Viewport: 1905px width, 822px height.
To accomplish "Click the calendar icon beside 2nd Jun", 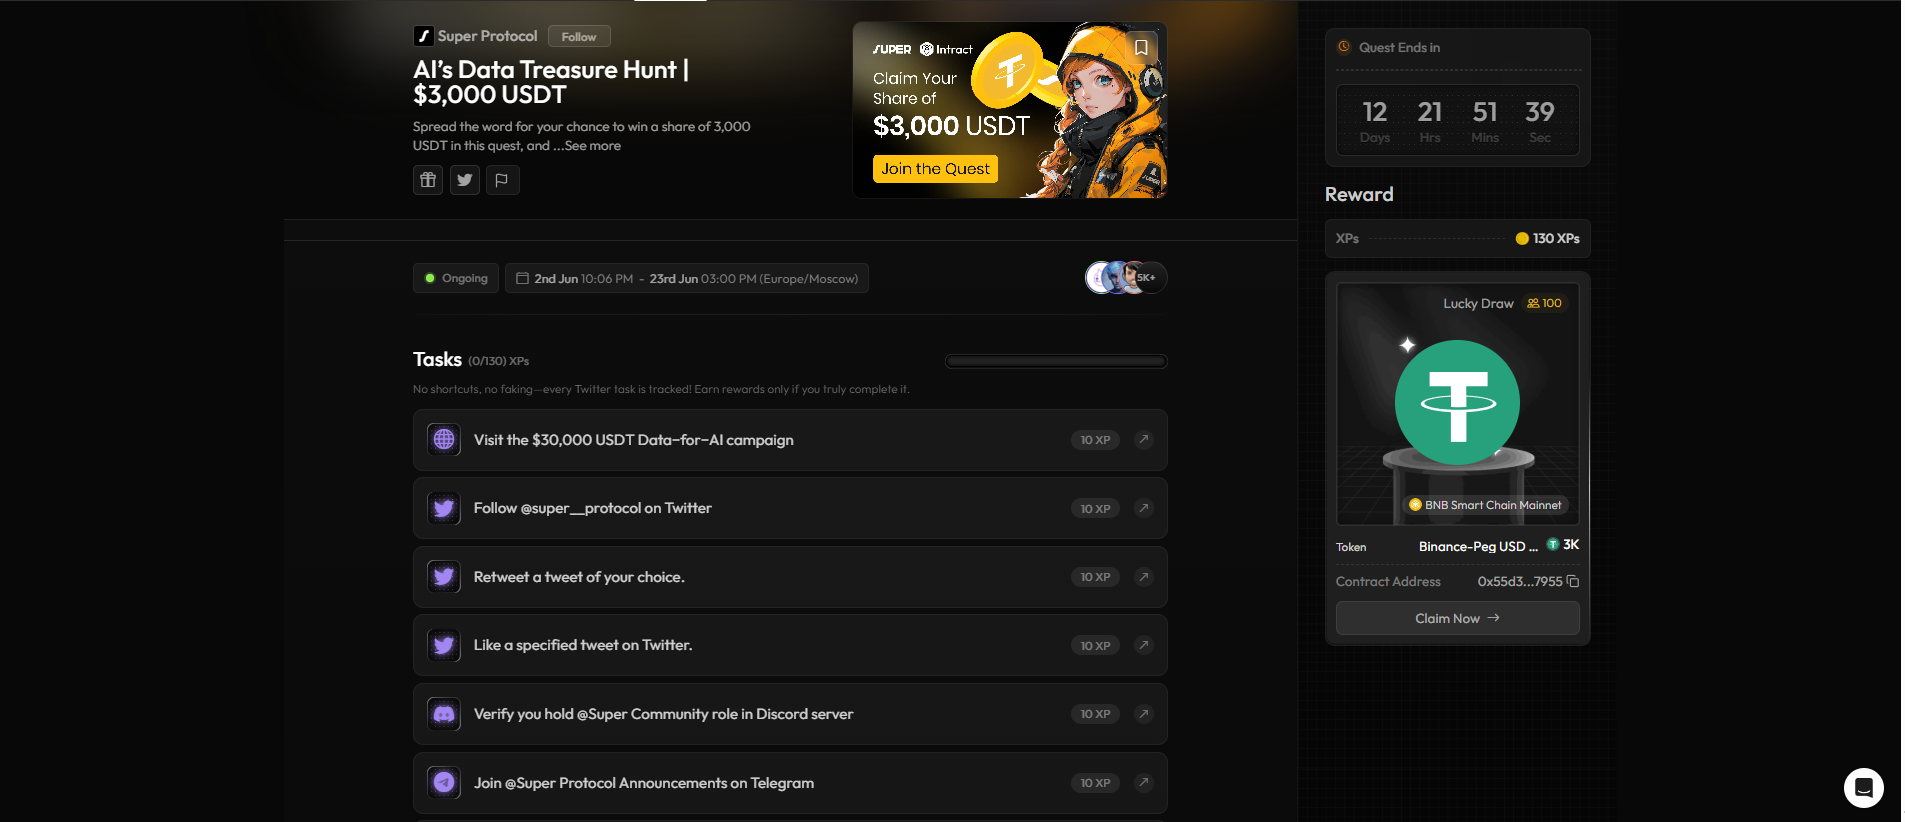I will coord(522,278).
